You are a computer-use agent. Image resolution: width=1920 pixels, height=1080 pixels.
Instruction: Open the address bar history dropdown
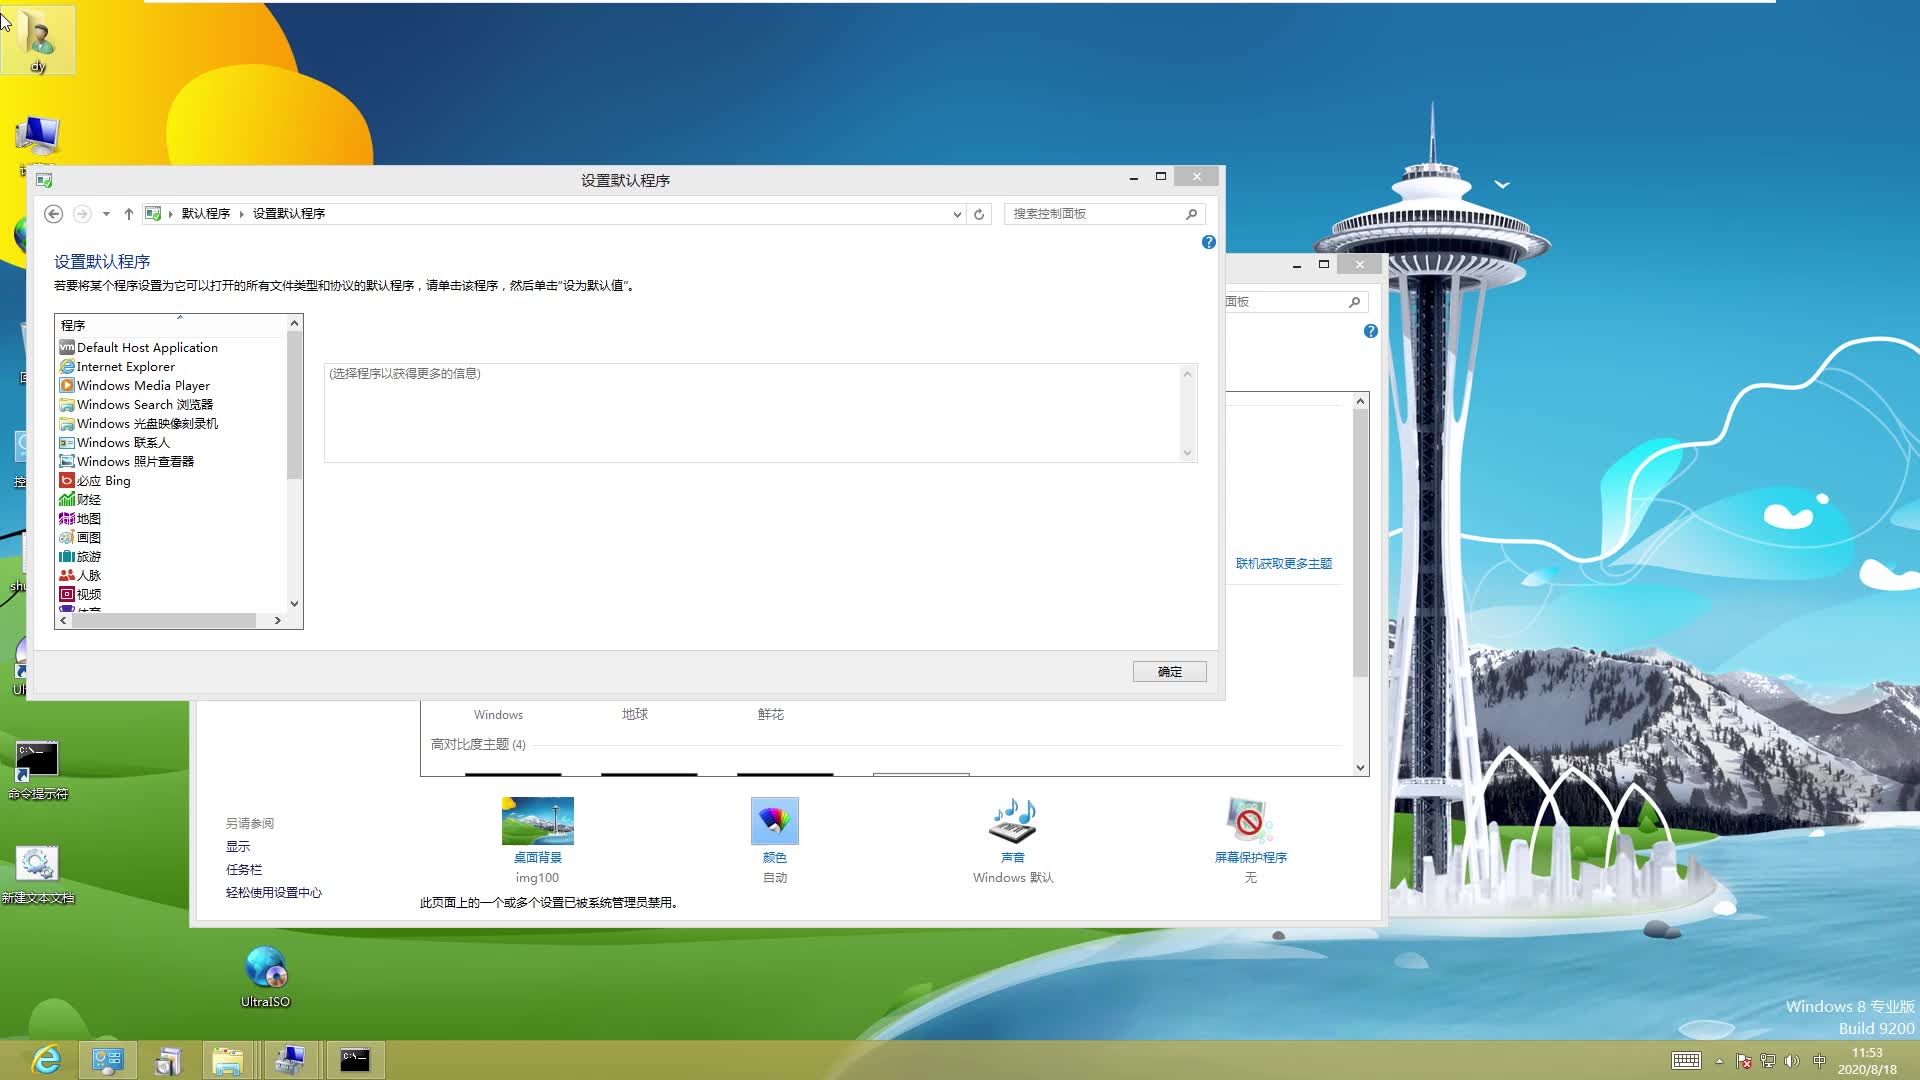point(956,213)
